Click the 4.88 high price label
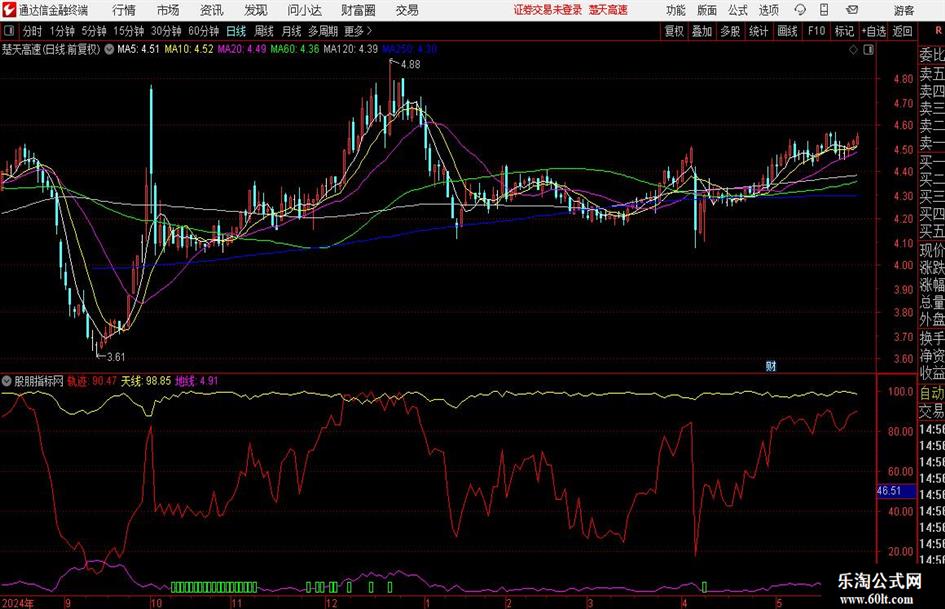The height and width of the screenshot is (609, 945). tap(410, 65)
